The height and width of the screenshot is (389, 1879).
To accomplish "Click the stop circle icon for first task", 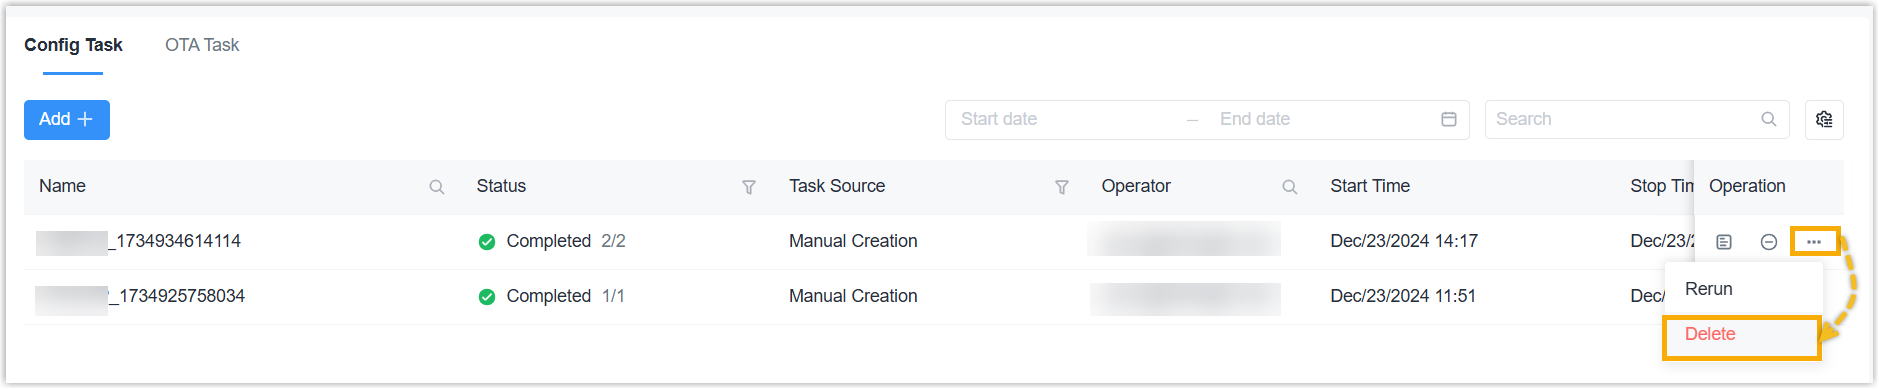I will pos(1769,242).
